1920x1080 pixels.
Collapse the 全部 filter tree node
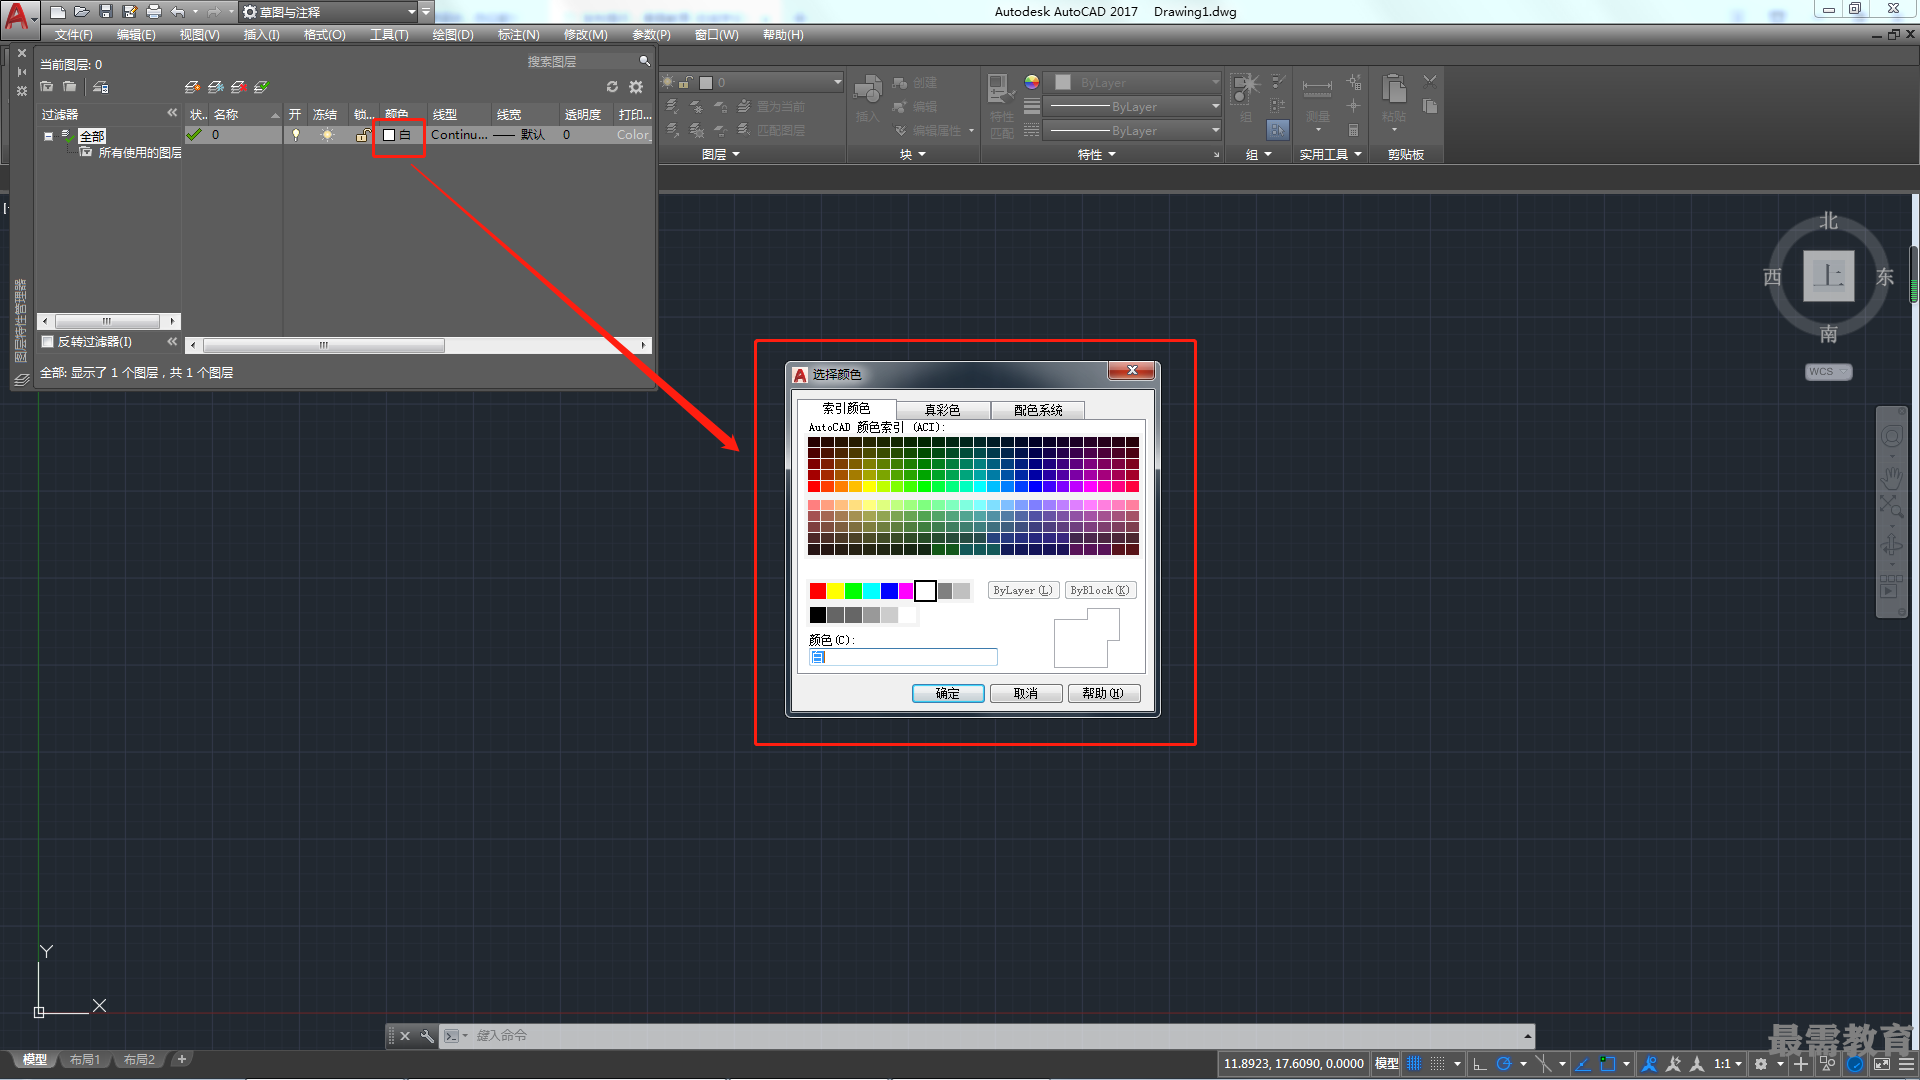point(48,136)
